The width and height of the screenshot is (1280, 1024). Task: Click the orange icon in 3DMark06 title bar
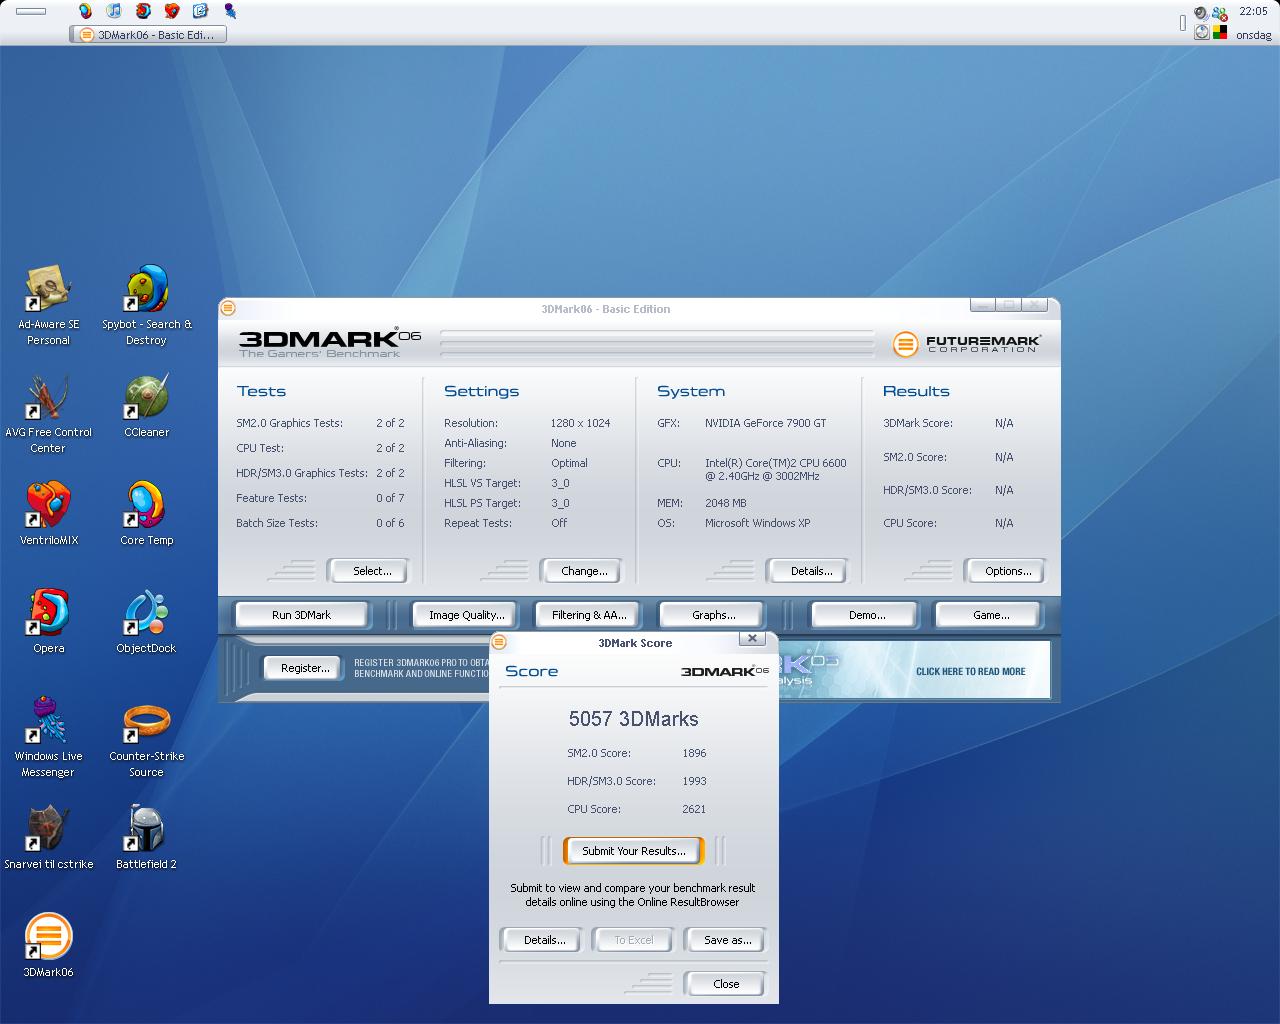pos(228,308)
